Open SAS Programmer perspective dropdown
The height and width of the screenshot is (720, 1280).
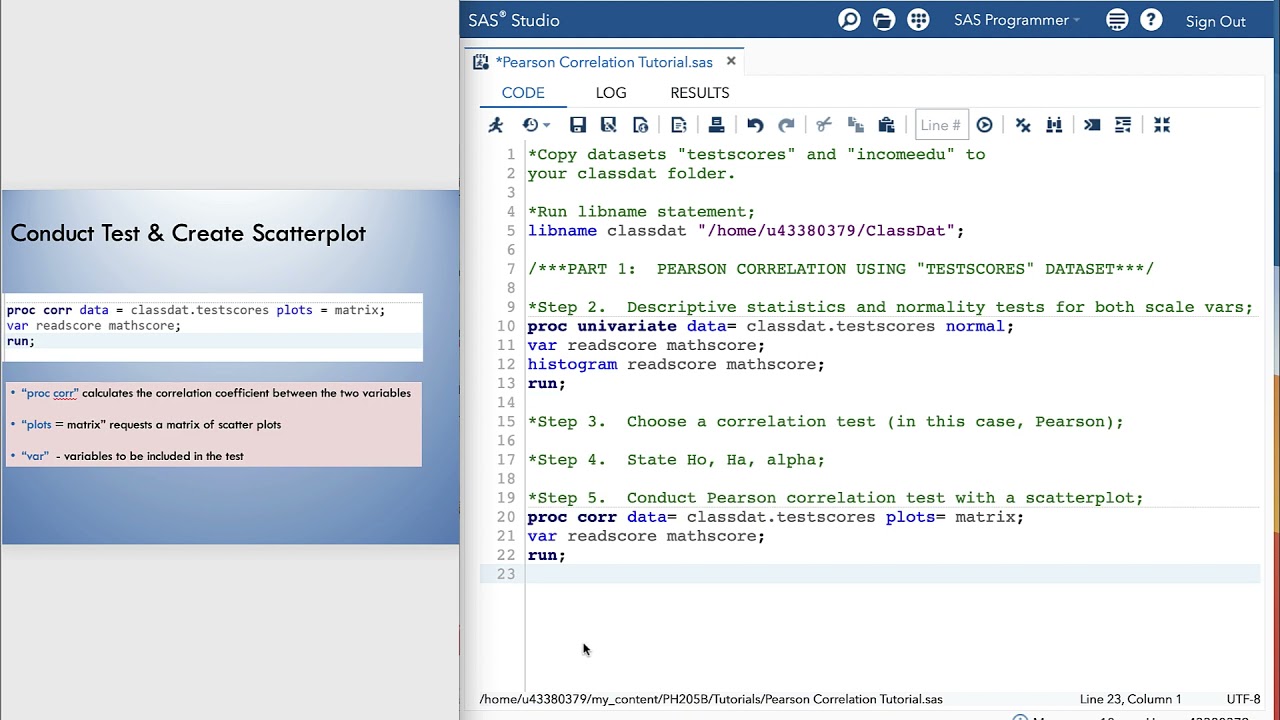[1017, 20]
